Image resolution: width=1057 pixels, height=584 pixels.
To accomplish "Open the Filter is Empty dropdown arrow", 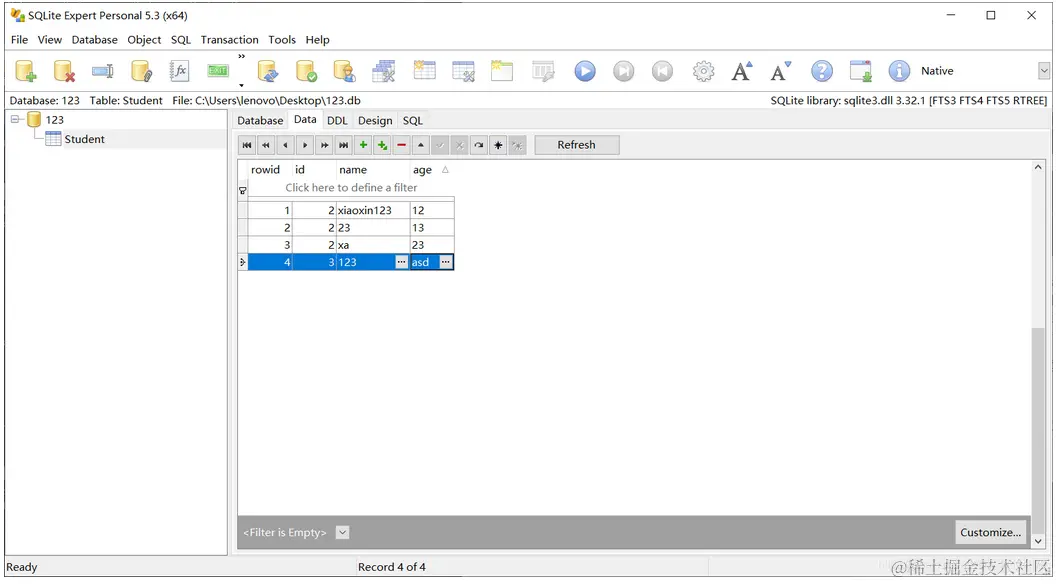I will [342, 532].
